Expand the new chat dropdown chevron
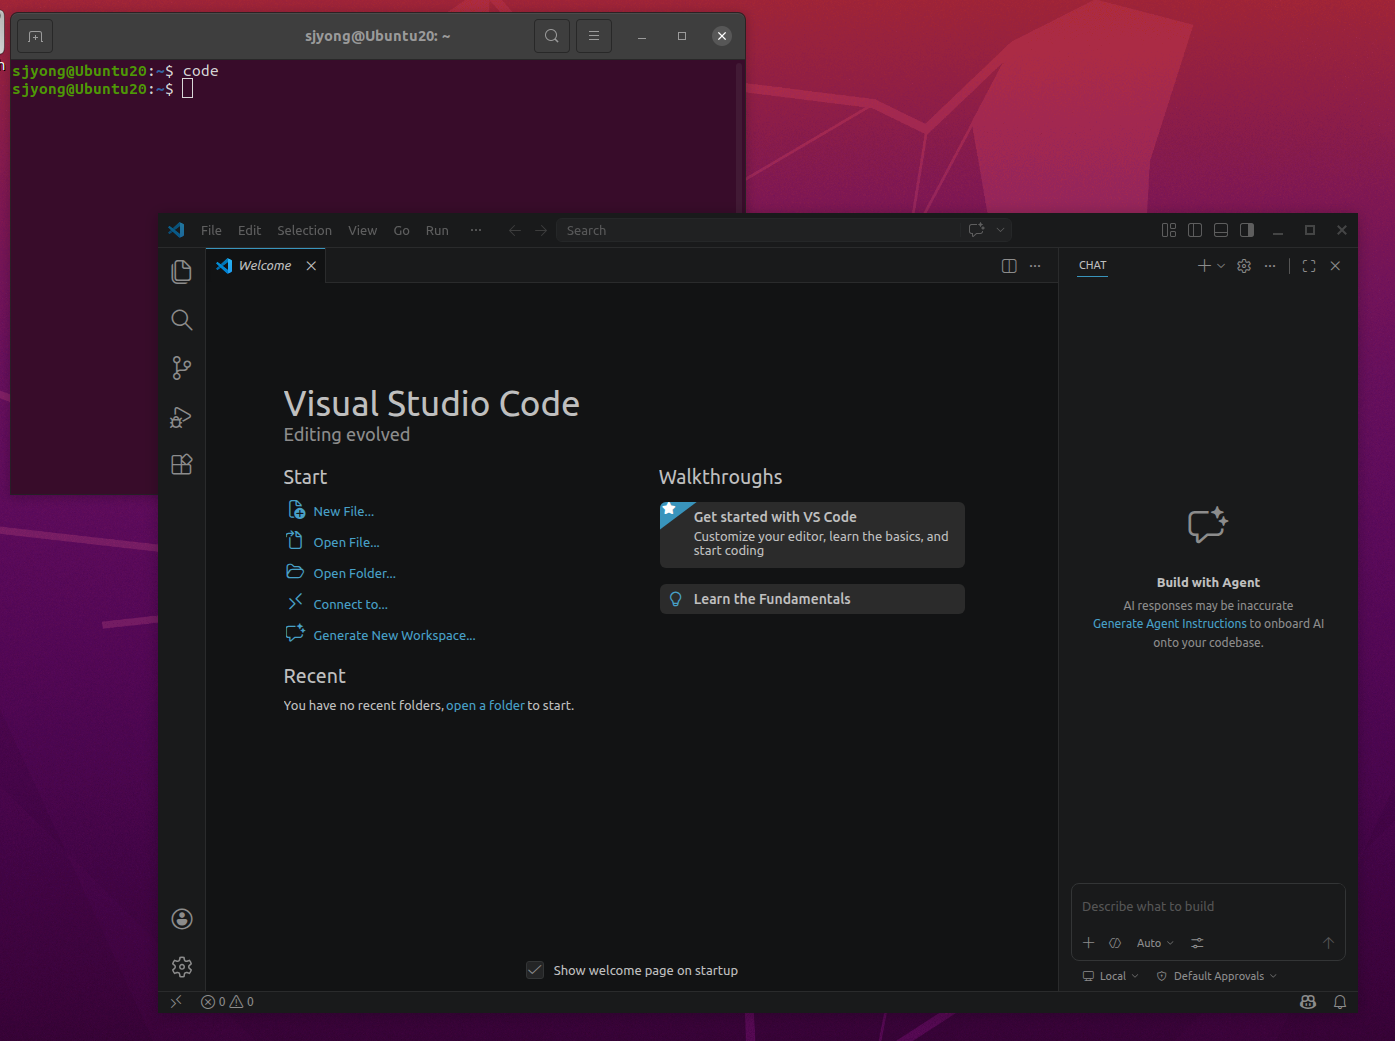This screenshot has width=1395, height=1041. click(x=1221, y=266)
